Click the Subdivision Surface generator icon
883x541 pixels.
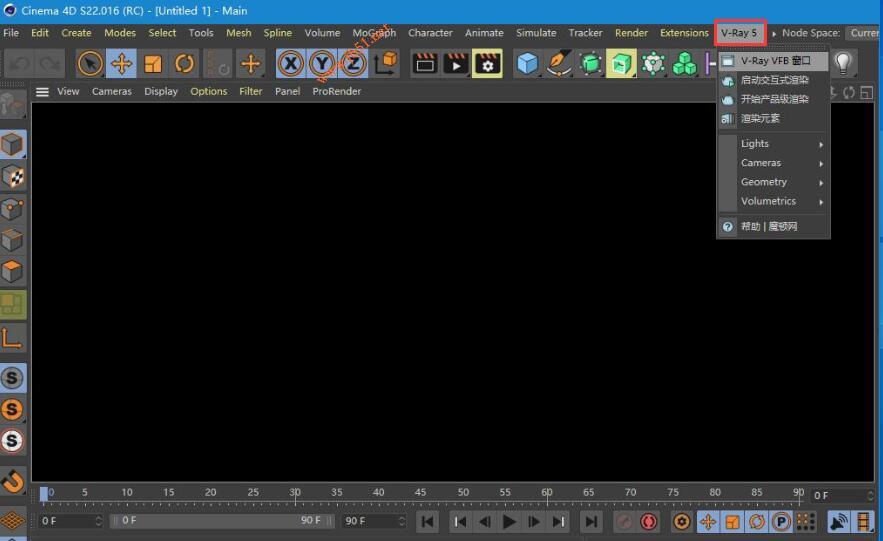coord(590,64)
